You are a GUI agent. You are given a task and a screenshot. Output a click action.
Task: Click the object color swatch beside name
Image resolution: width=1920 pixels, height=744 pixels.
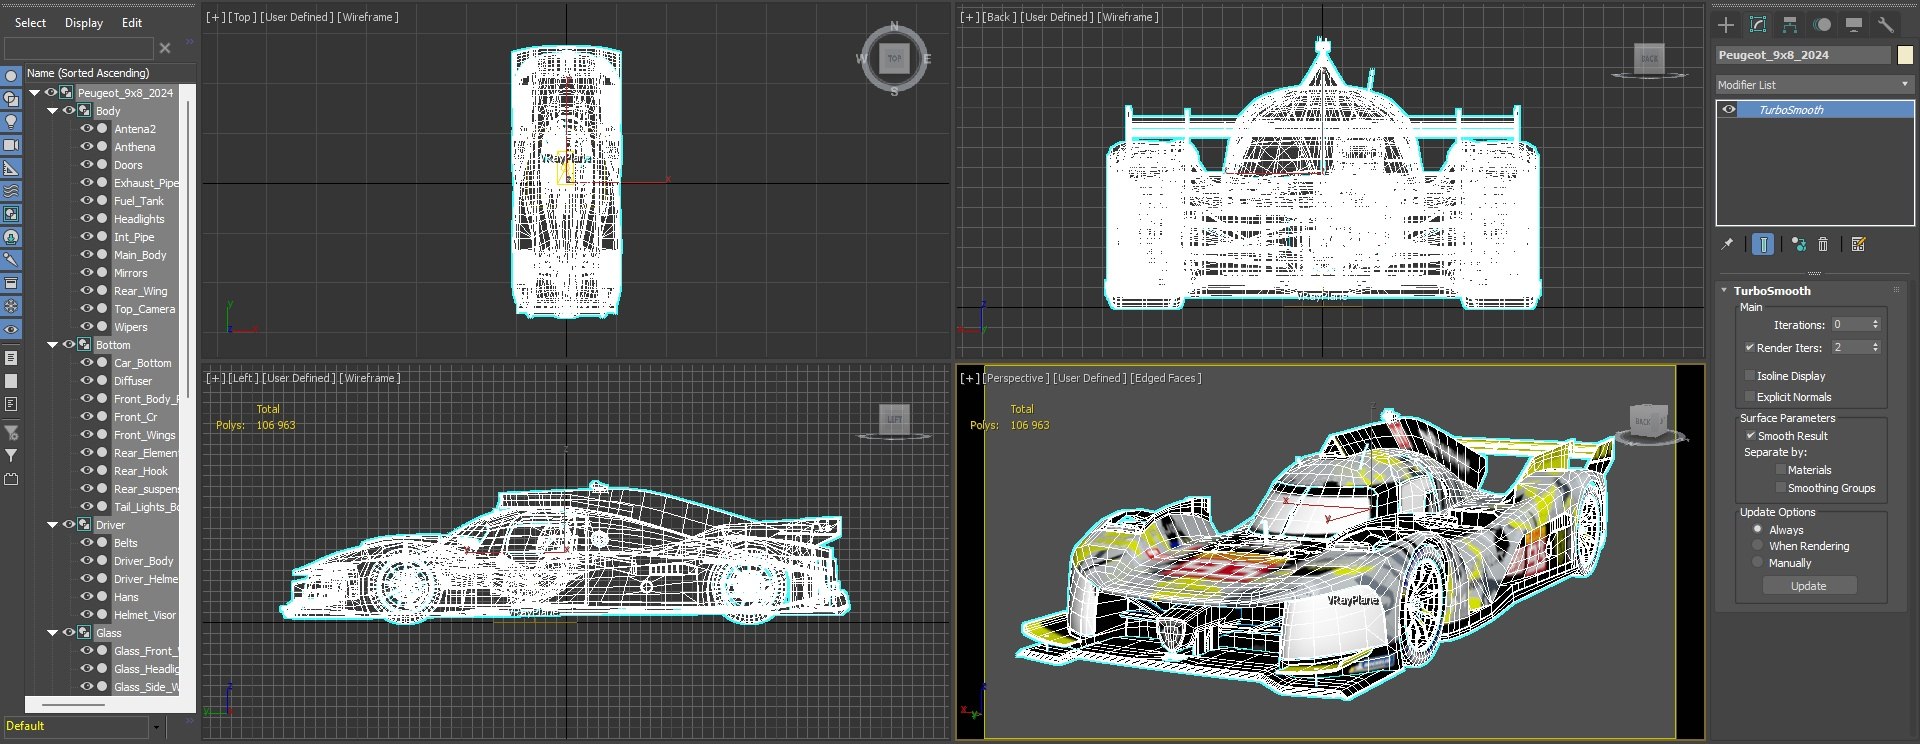(1905, 55)
